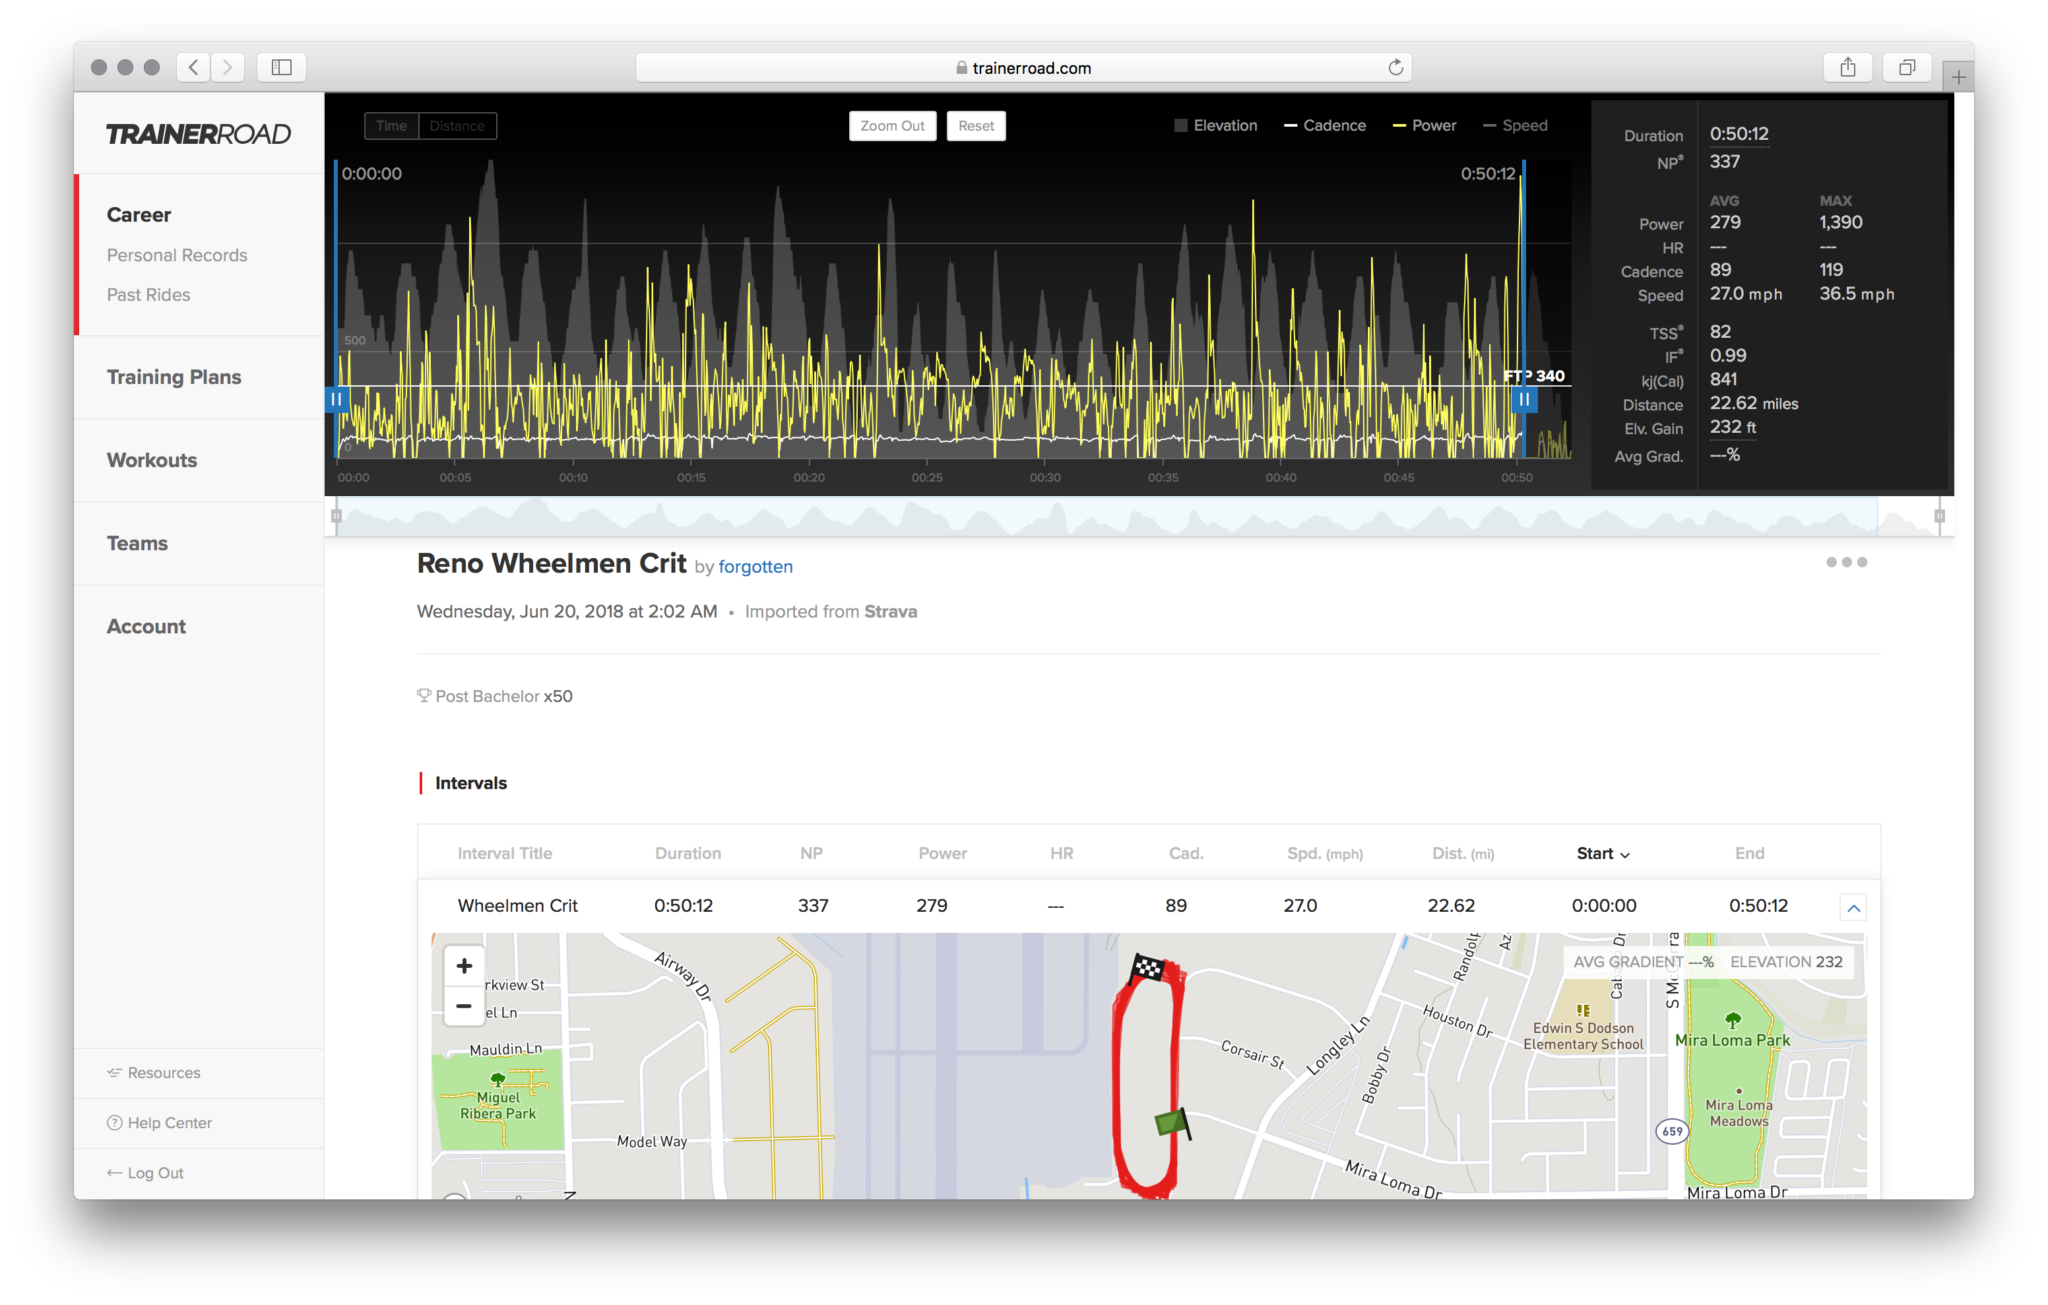The image size is (2048, 1305).
Task: Click left handle of overview range bar
Action: 337,516
